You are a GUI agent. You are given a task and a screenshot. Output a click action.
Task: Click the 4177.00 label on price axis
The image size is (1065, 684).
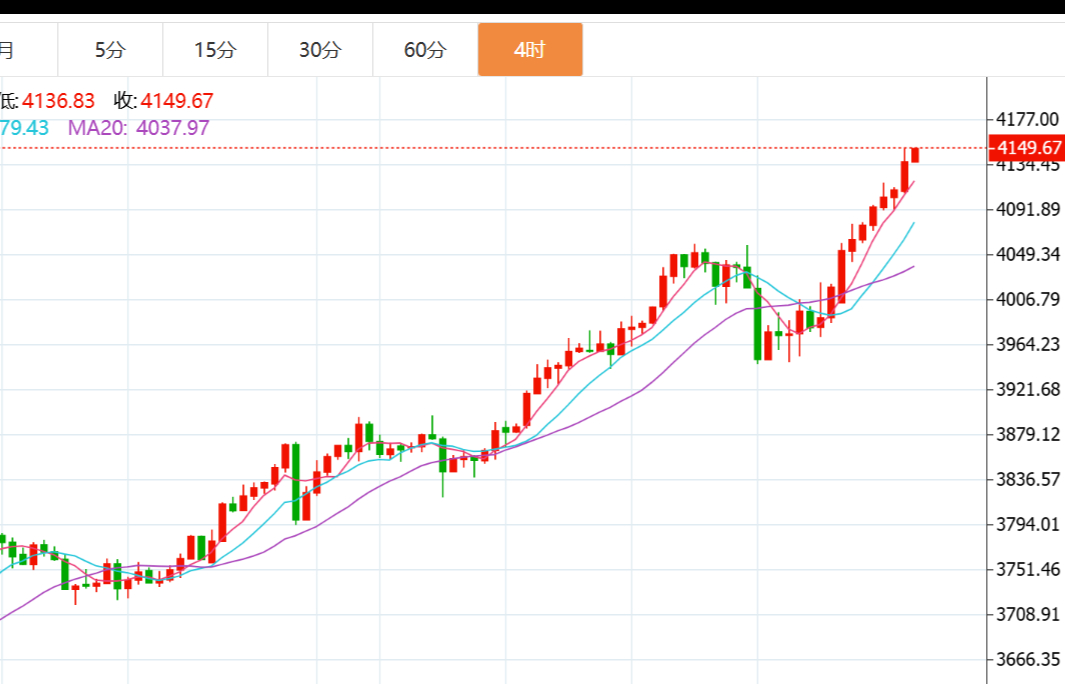click(x=1027, y=119)
